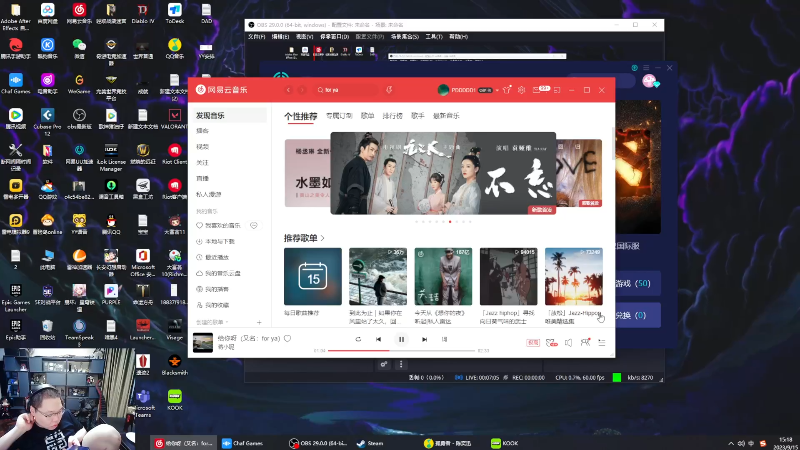This screenshot has height=450, width=800.
Task: Switch to mini player mode icon
Action: pos(557,90)
